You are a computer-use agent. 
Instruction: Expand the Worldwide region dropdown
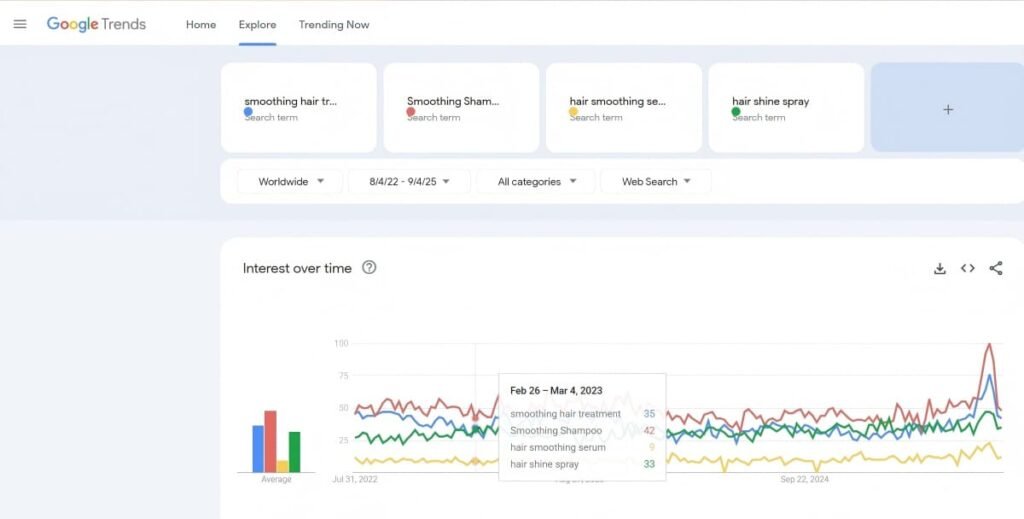coord(290,182)
